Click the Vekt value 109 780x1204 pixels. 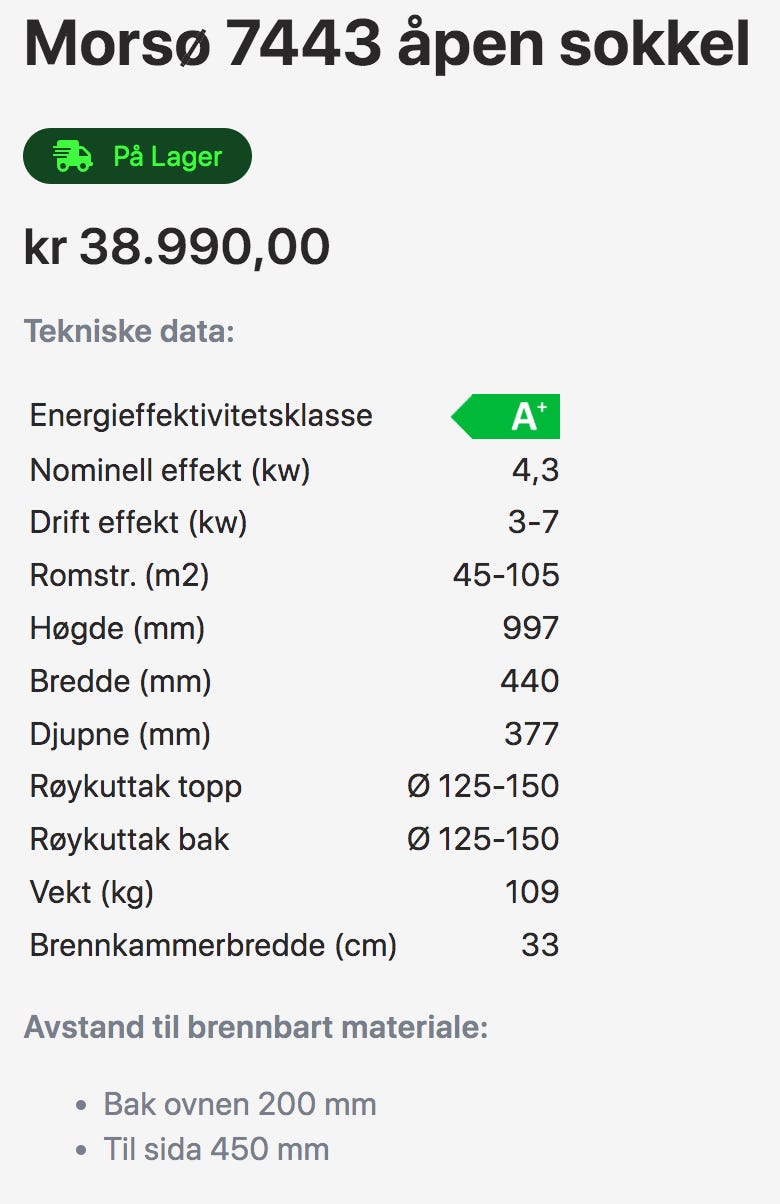pos(532,892)
